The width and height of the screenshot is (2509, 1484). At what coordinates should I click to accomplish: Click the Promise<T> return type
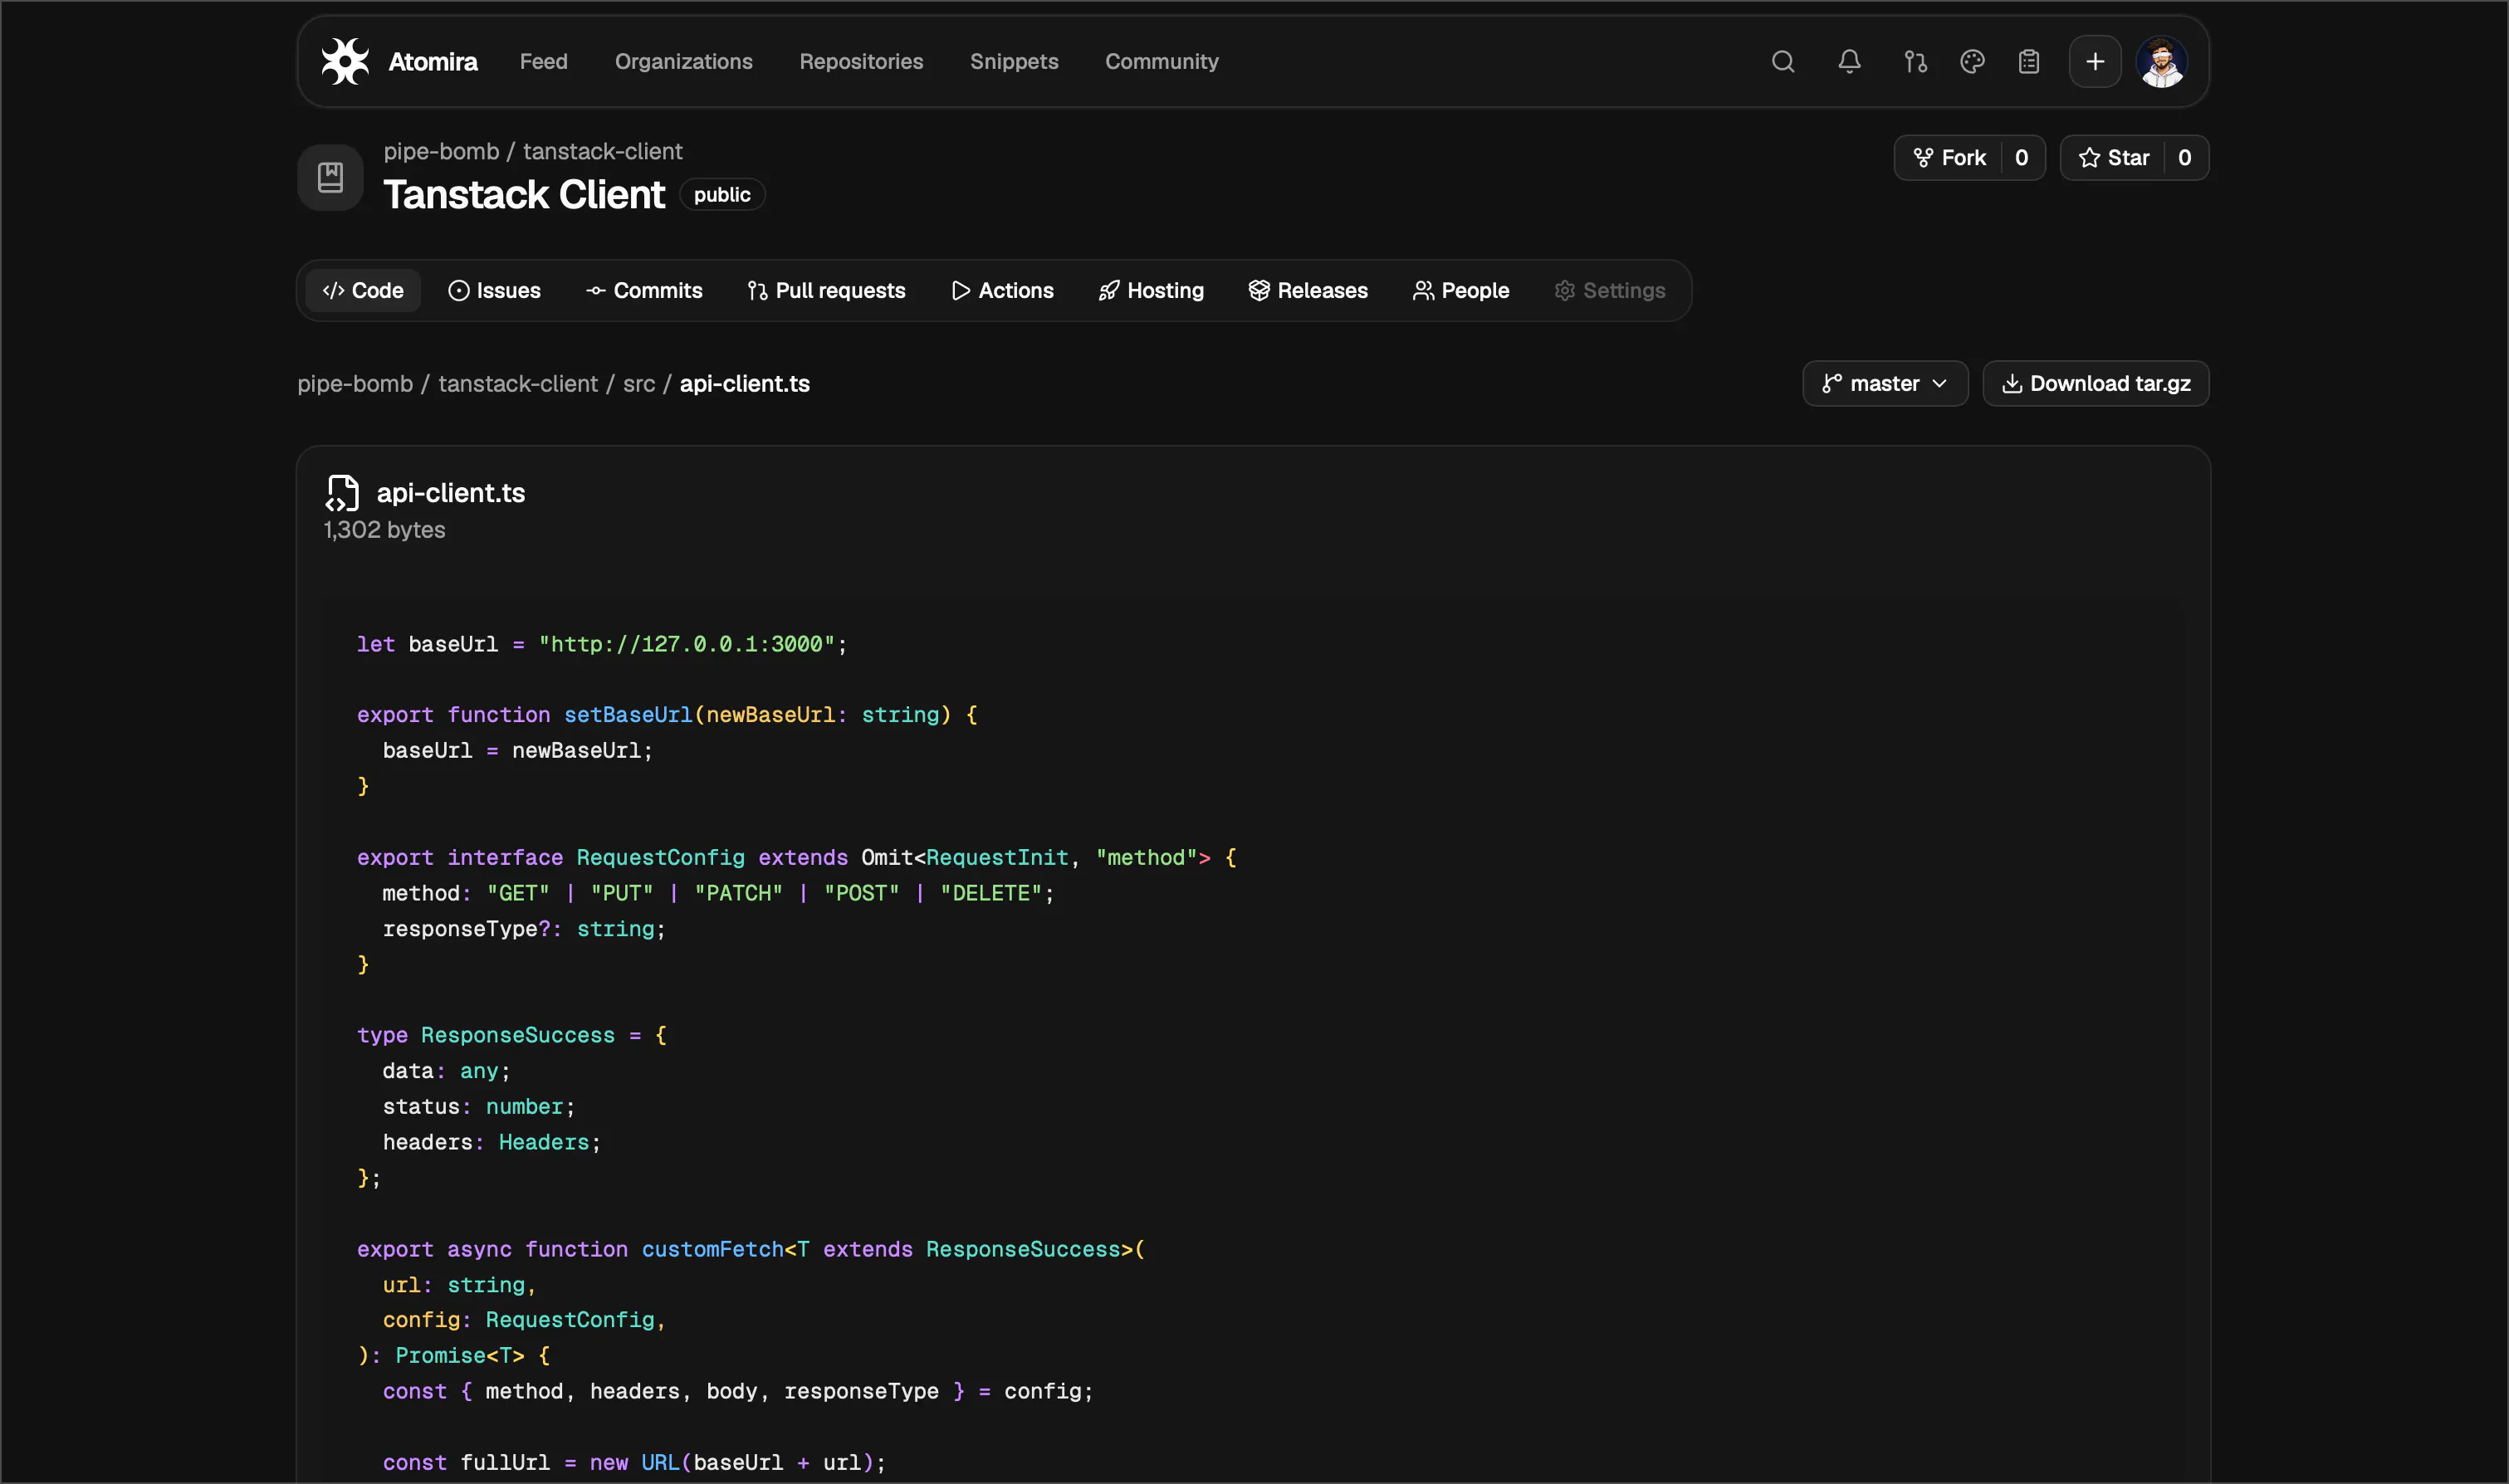click(x=459, y=1356)
